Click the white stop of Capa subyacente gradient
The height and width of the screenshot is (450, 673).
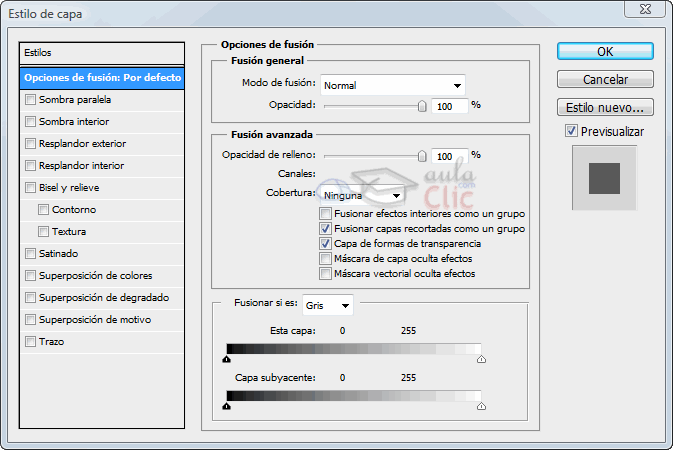pos(482,406)
